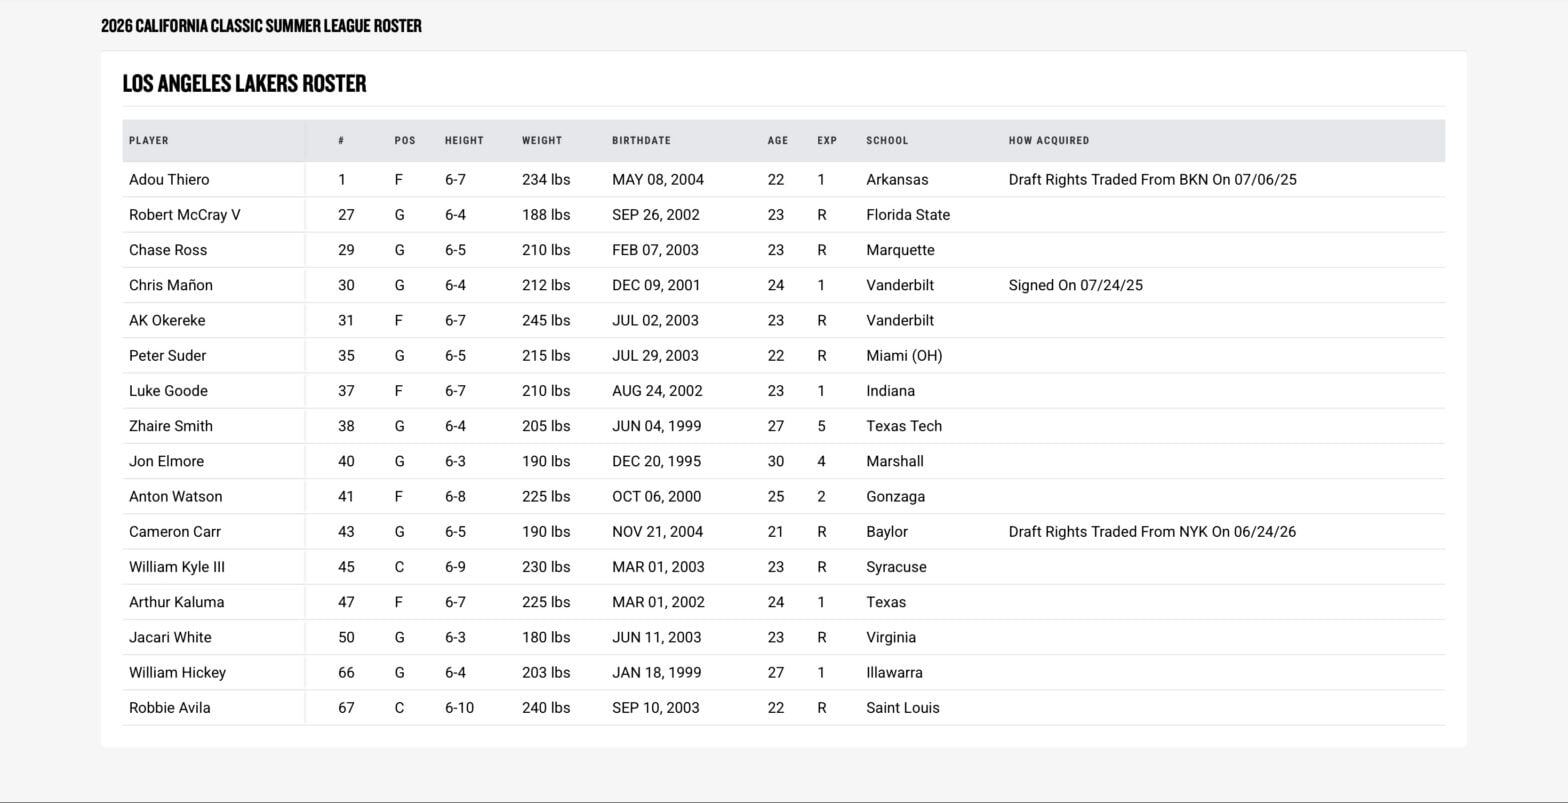
Task: Click Chris Mañon player name
Action: click(x=171, y=285)
